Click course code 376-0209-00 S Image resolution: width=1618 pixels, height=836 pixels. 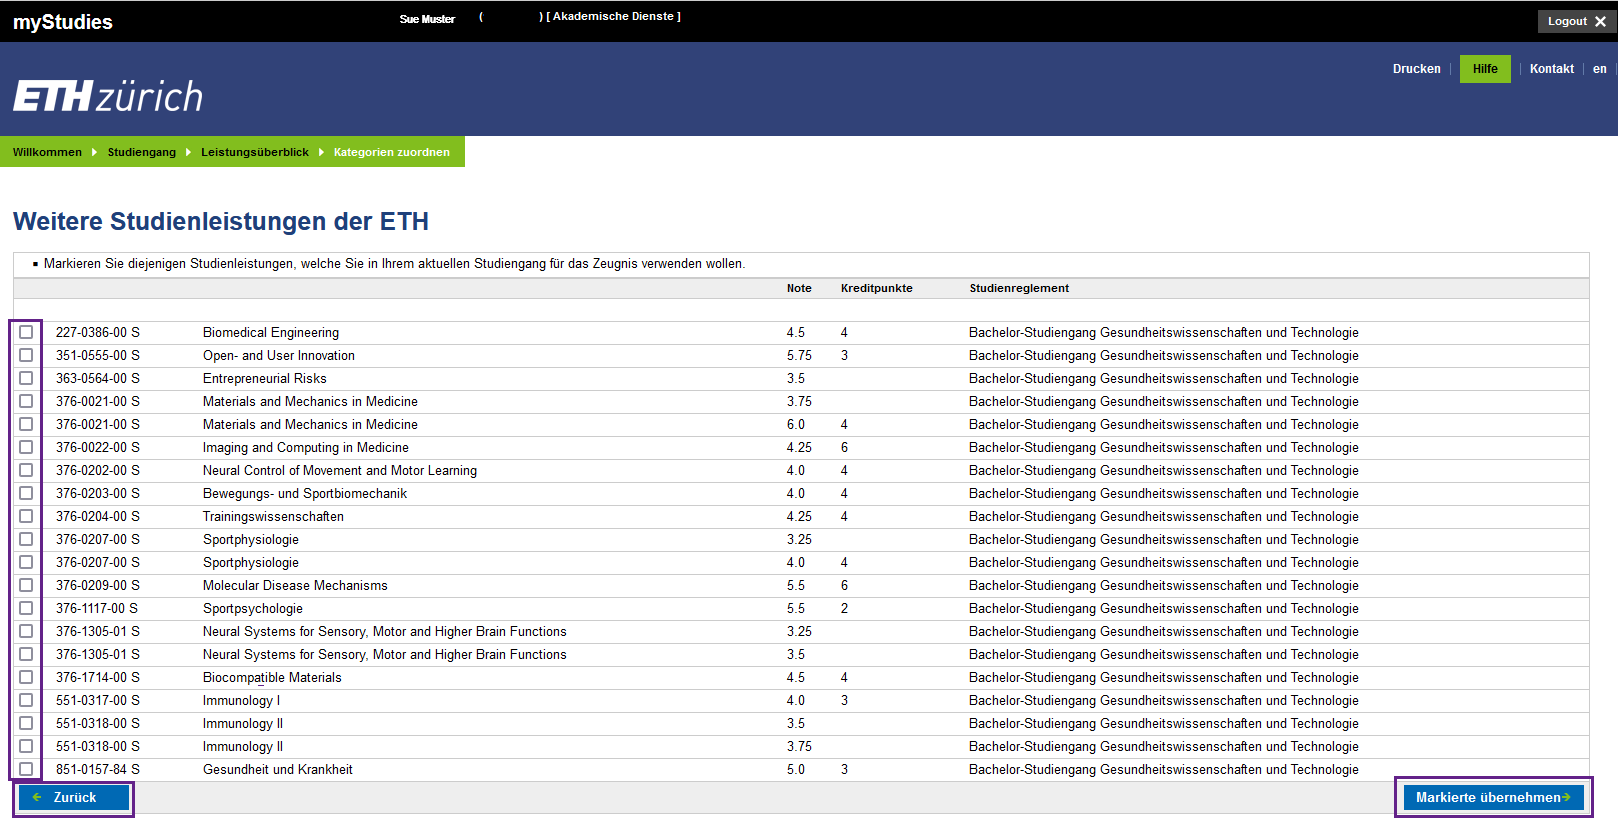pos(98,585)
